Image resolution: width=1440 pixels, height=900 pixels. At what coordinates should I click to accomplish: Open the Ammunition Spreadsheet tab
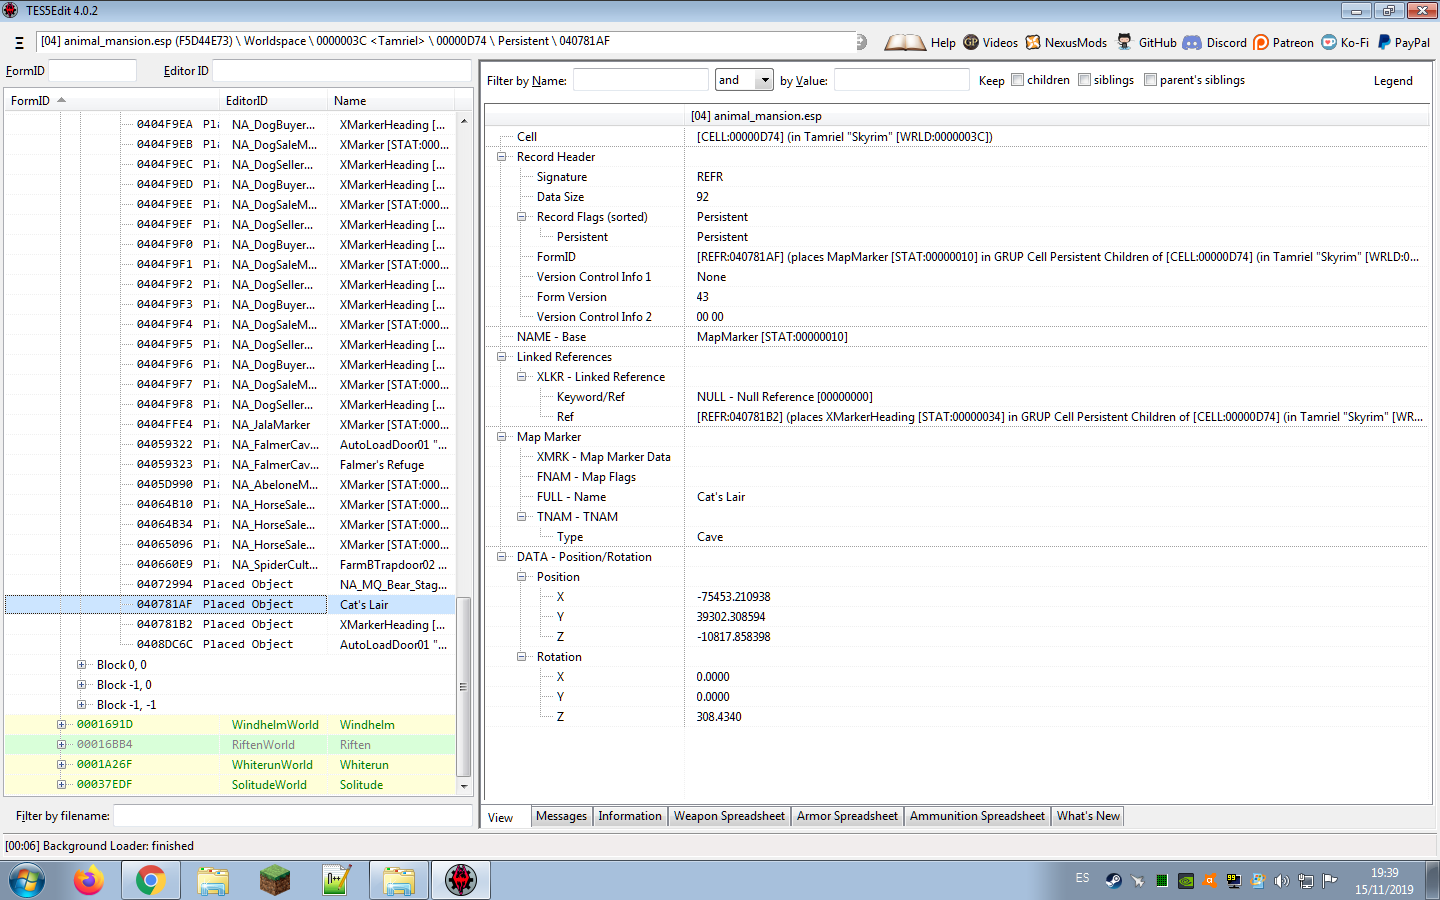click(977, 816)
